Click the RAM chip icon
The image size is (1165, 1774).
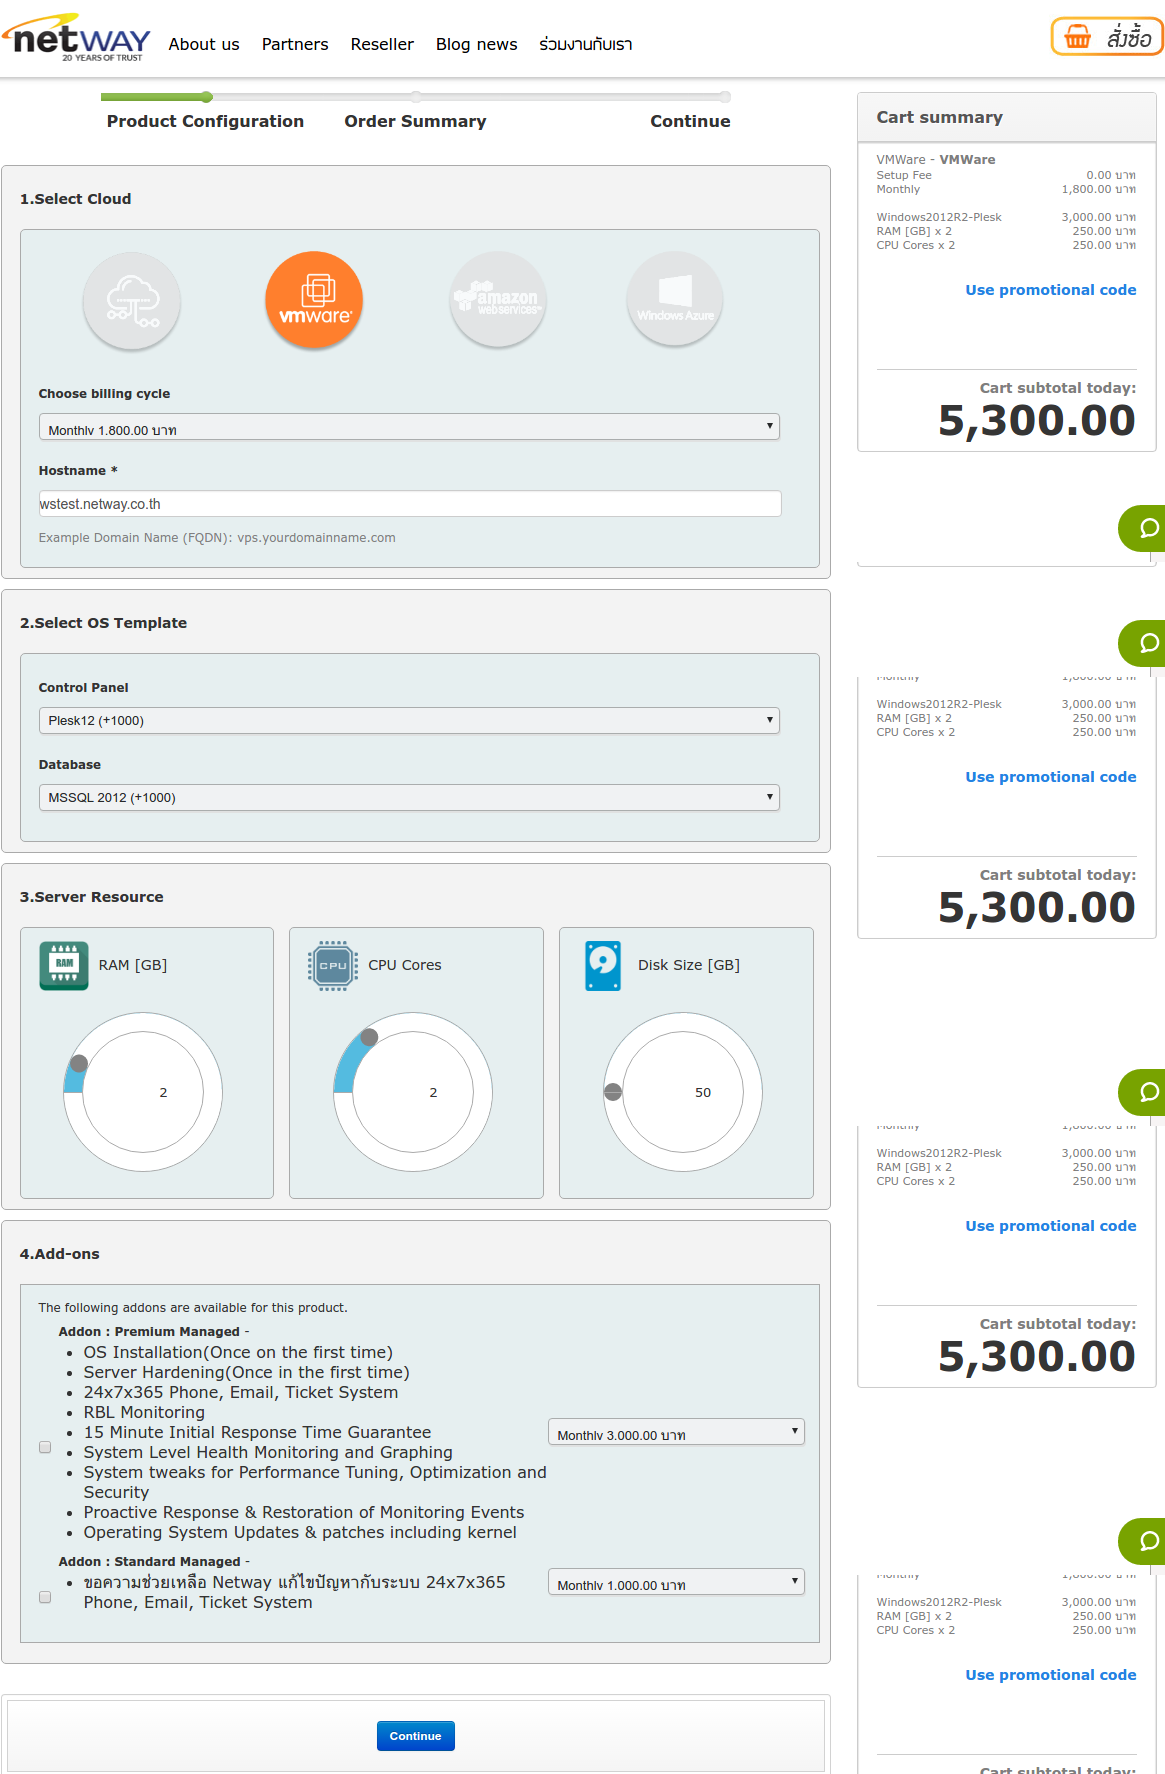pyautogui.click(x=64, y=966)
